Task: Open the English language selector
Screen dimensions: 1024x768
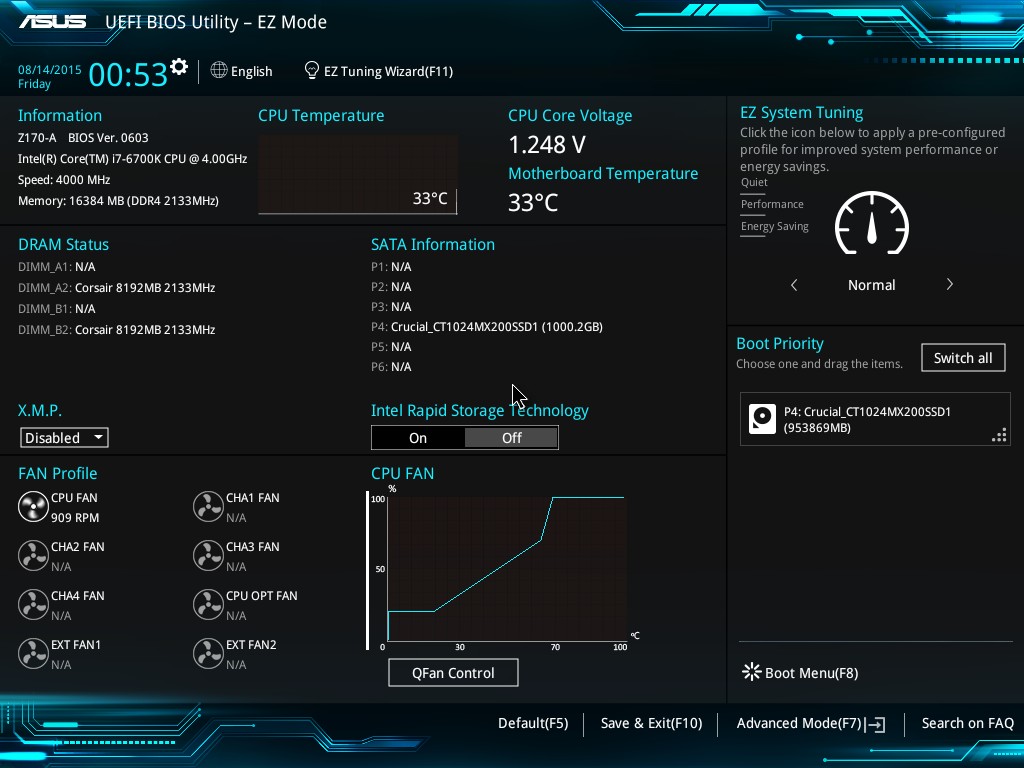Action: click(242, 71)
